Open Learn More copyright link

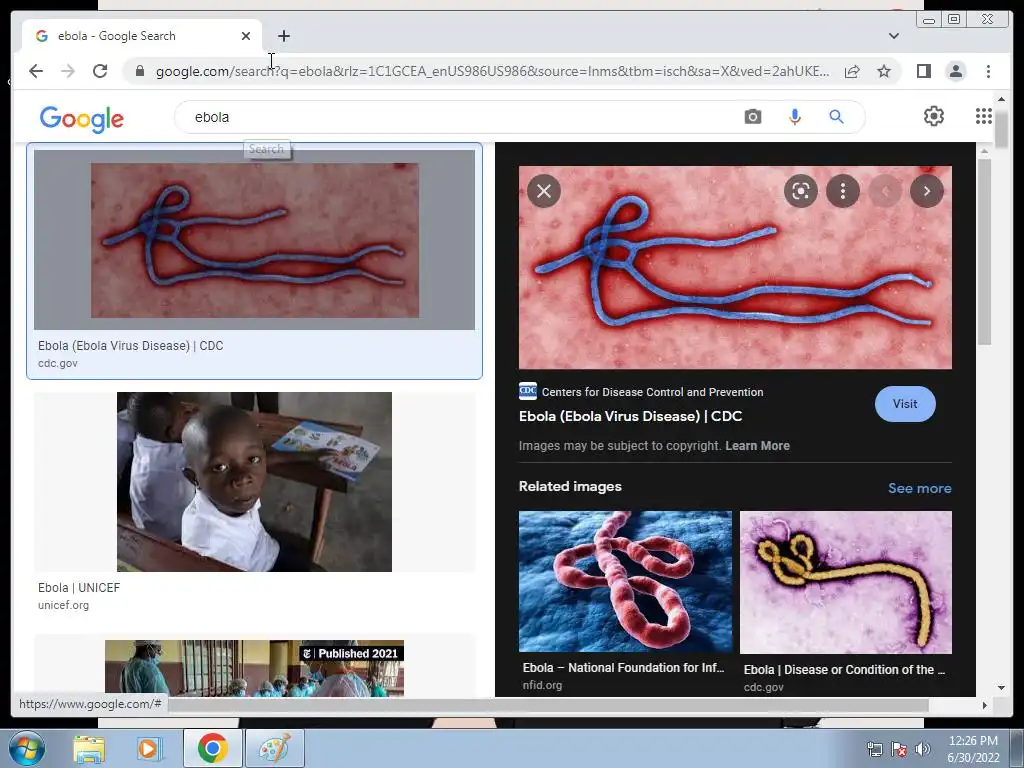point(757,445)
